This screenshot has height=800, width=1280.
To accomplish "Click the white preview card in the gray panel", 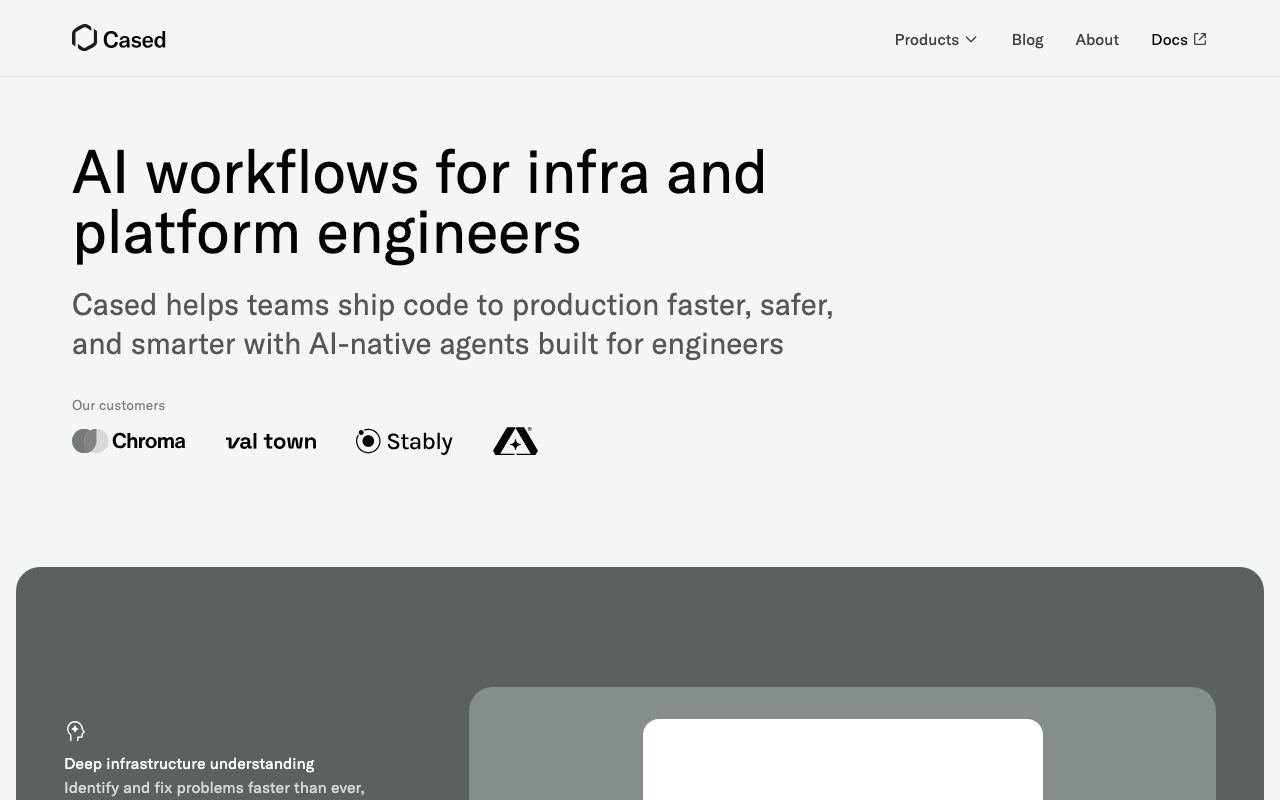I will click(x=843, y=759).
